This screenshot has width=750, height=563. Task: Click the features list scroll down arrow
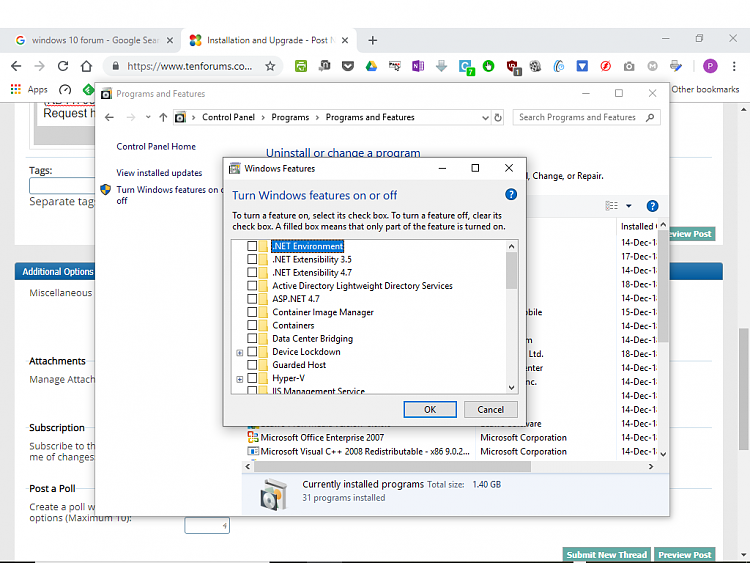tap(511, 387)
